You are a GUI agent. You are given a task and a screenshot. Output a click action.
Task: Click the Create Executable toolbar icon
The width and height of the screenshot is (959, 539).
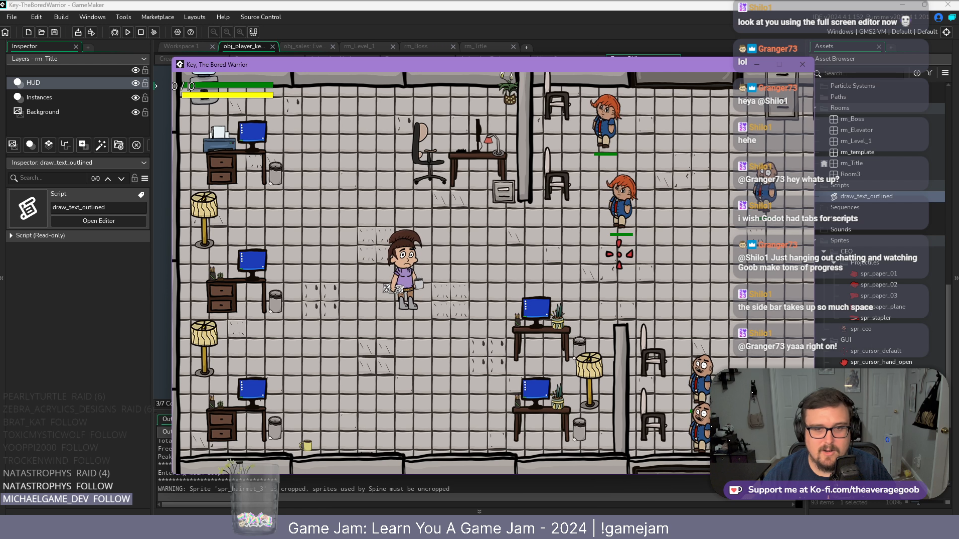click(78, 32)
